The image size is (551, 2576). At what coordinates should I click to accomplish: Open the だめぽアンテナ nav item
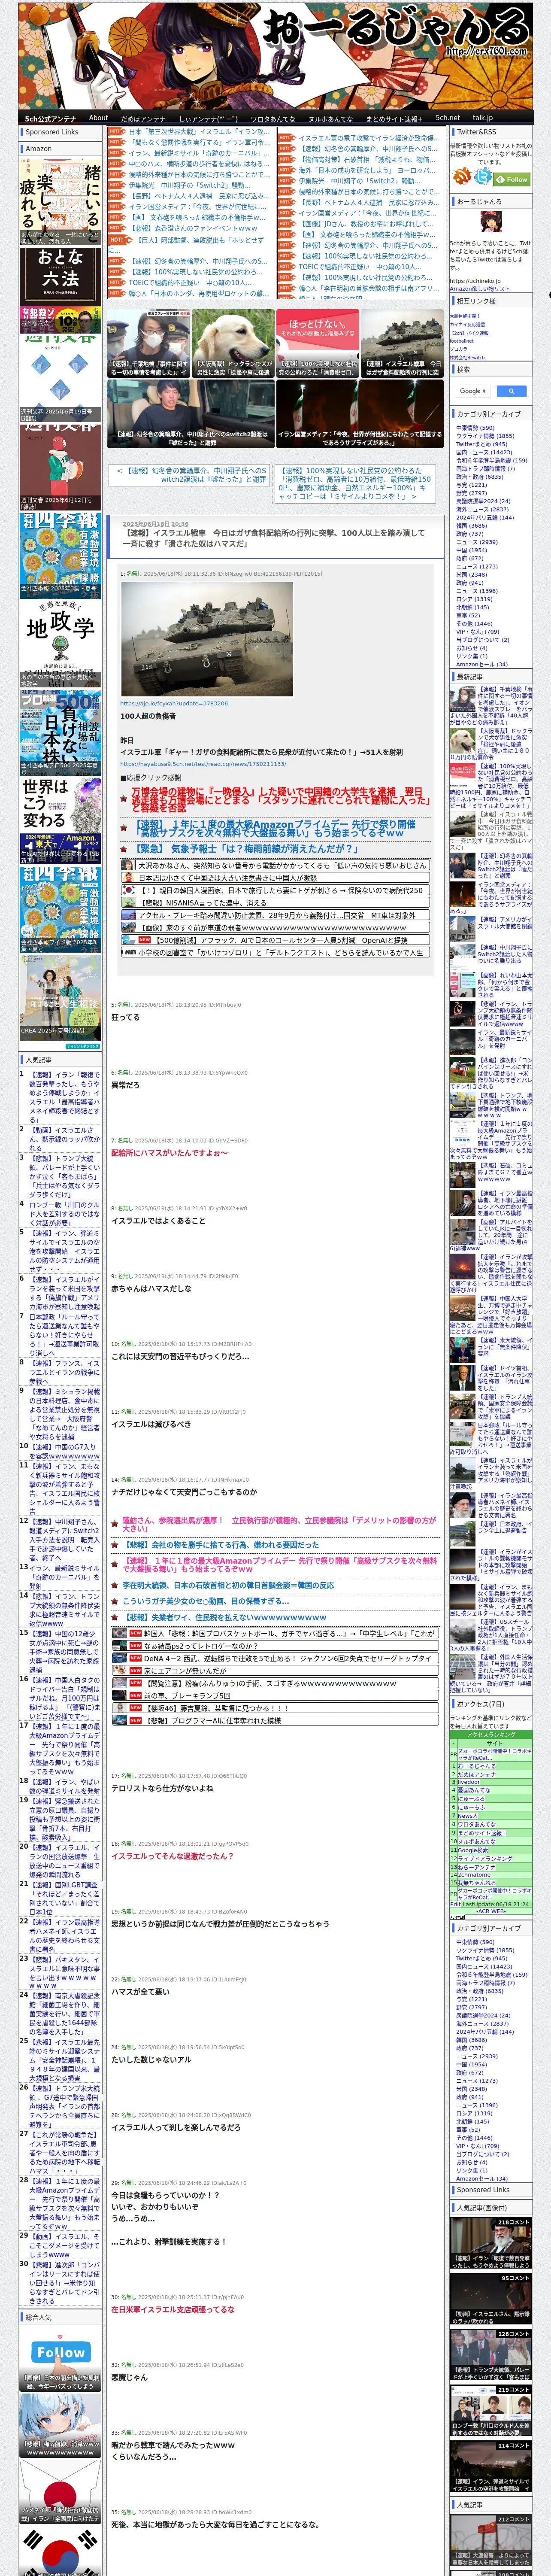coord(143,118)
